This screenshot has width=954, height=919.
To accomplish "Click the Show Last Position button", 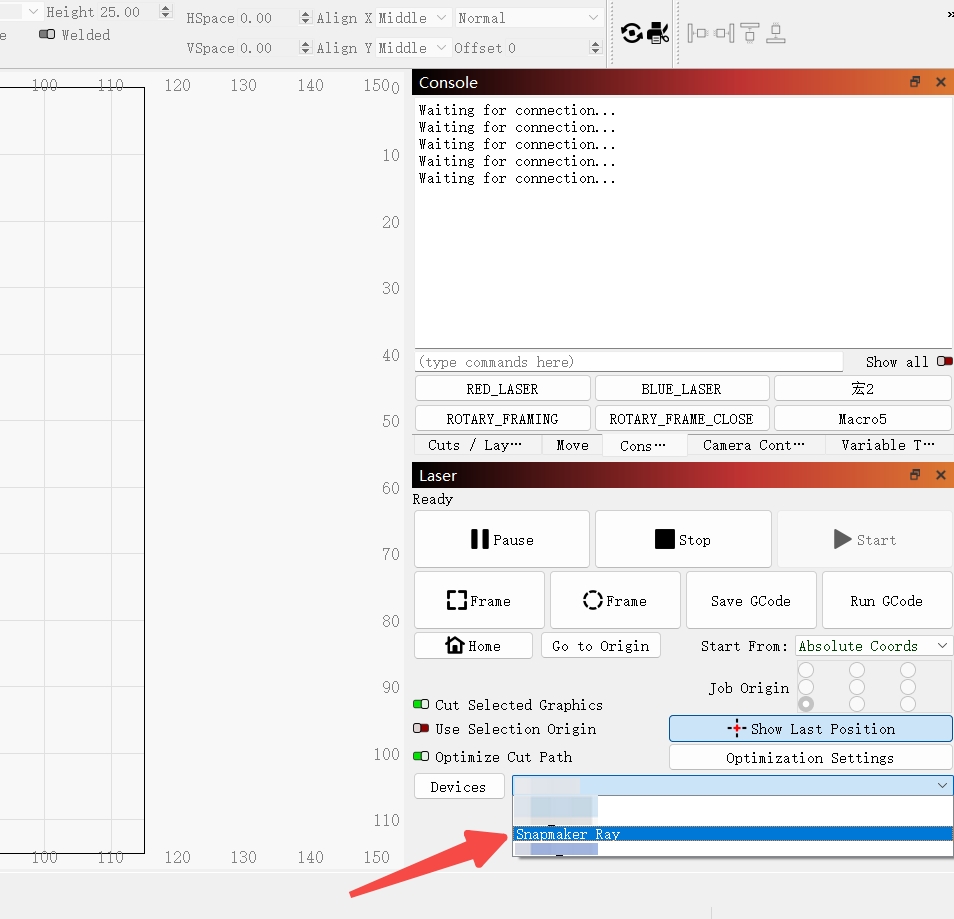I will [x=810, y=729].
